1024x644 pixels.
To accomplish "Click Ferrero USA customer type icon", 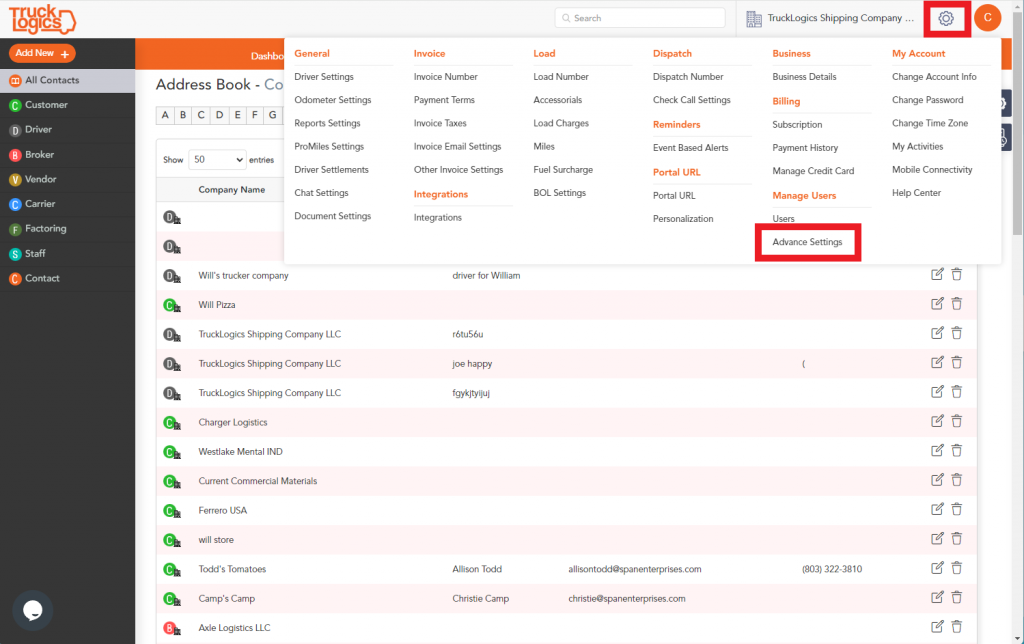I will (x=171, y=511).
